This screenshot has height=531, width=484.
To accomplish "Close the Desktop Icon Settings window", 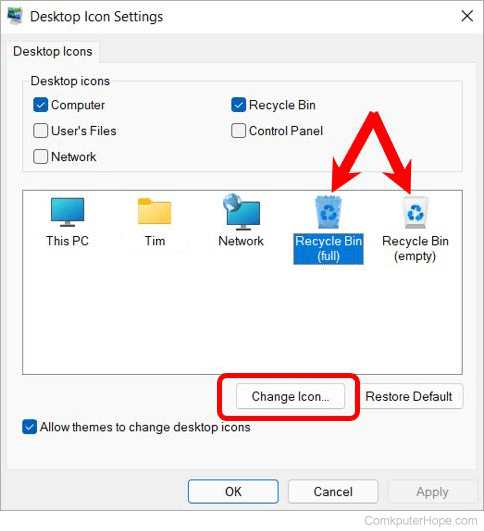I will coord(467,16).
